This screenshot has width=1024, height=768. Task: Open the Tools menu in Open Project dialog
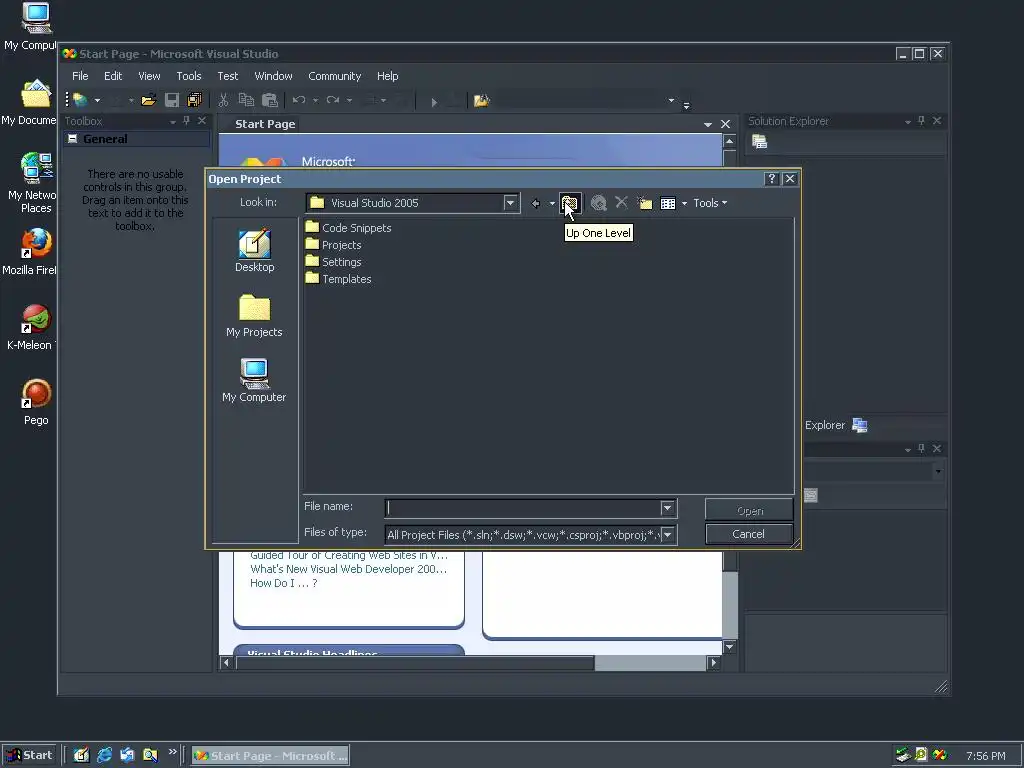710,203
